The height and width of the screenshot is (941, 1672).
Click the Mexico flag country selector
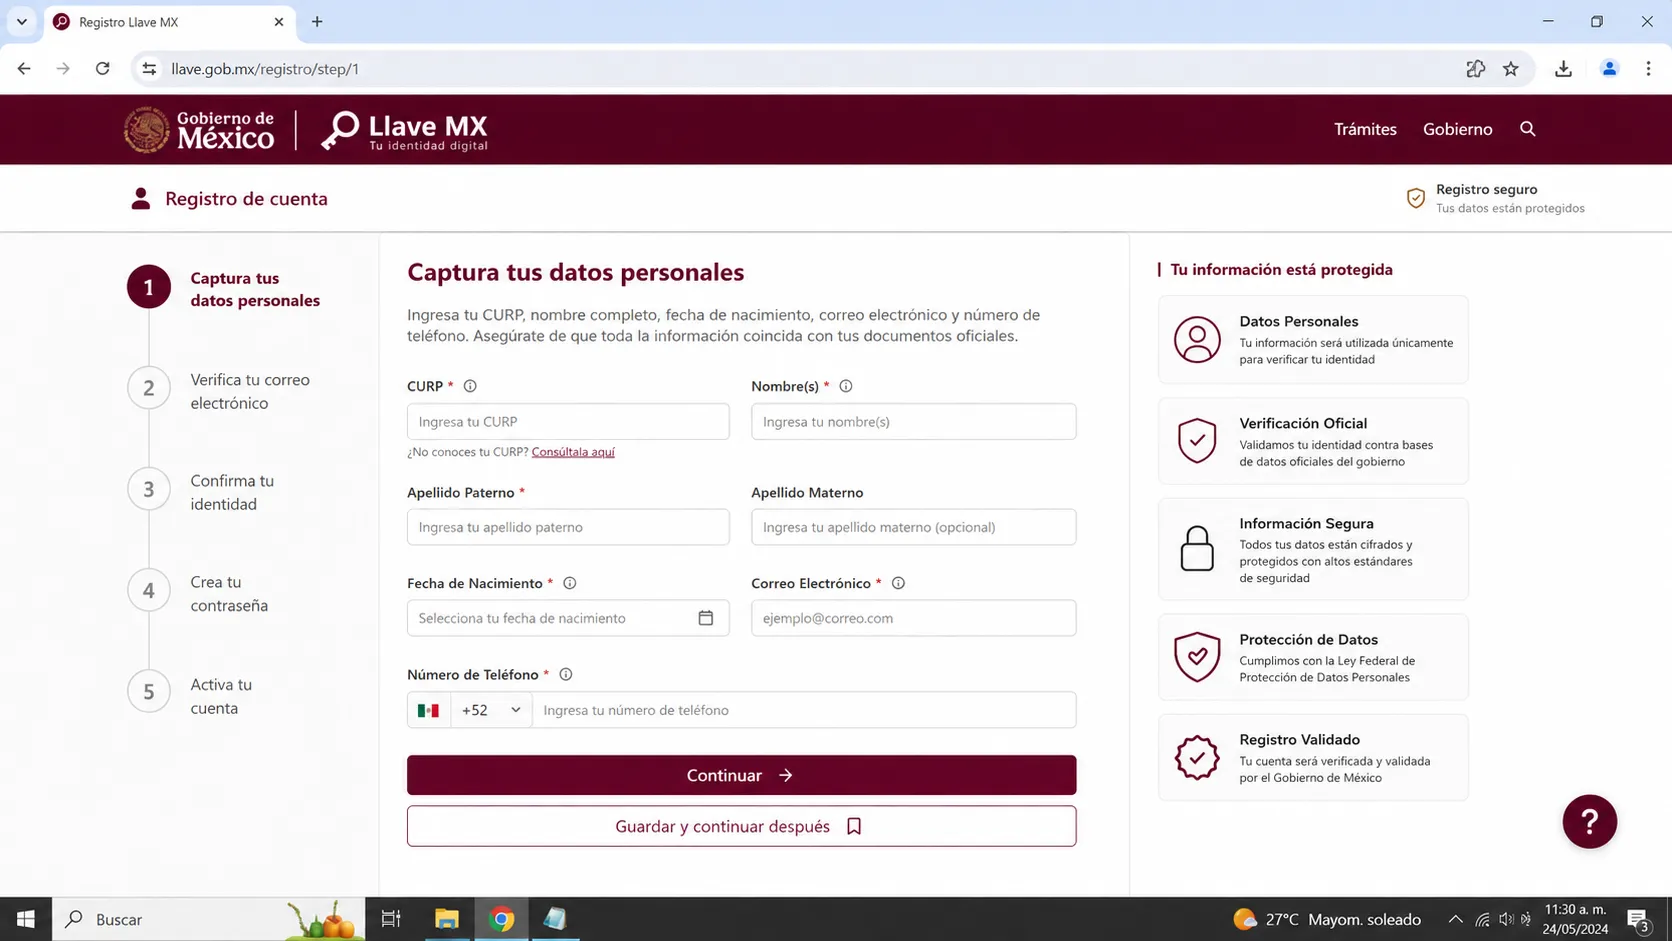click(x=429, y=710)
